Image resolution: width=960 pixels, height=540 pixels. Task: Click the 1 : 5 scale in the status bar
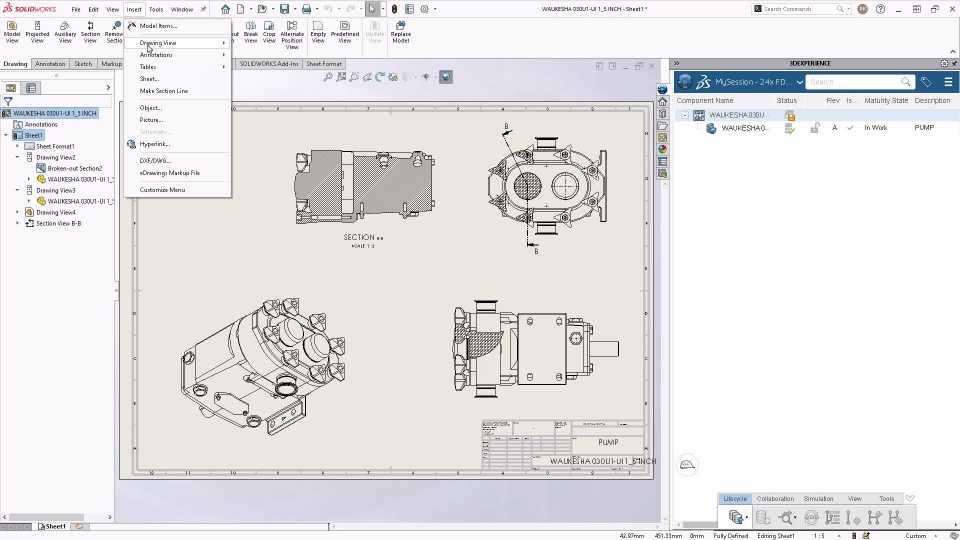click(x=819, y=536)
